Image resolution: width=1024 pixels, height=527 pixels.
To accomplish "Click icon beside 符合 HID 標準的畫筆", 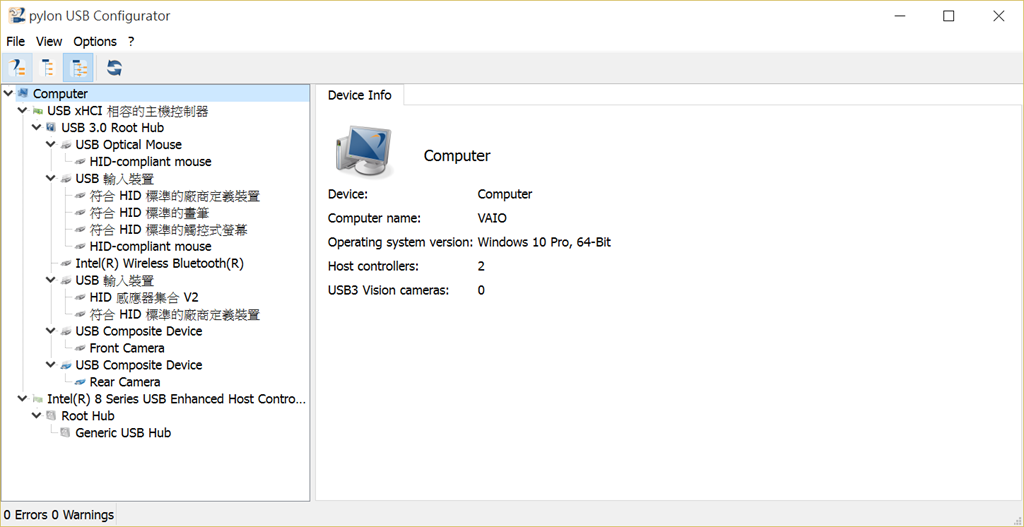I will [x=80, y=213].
